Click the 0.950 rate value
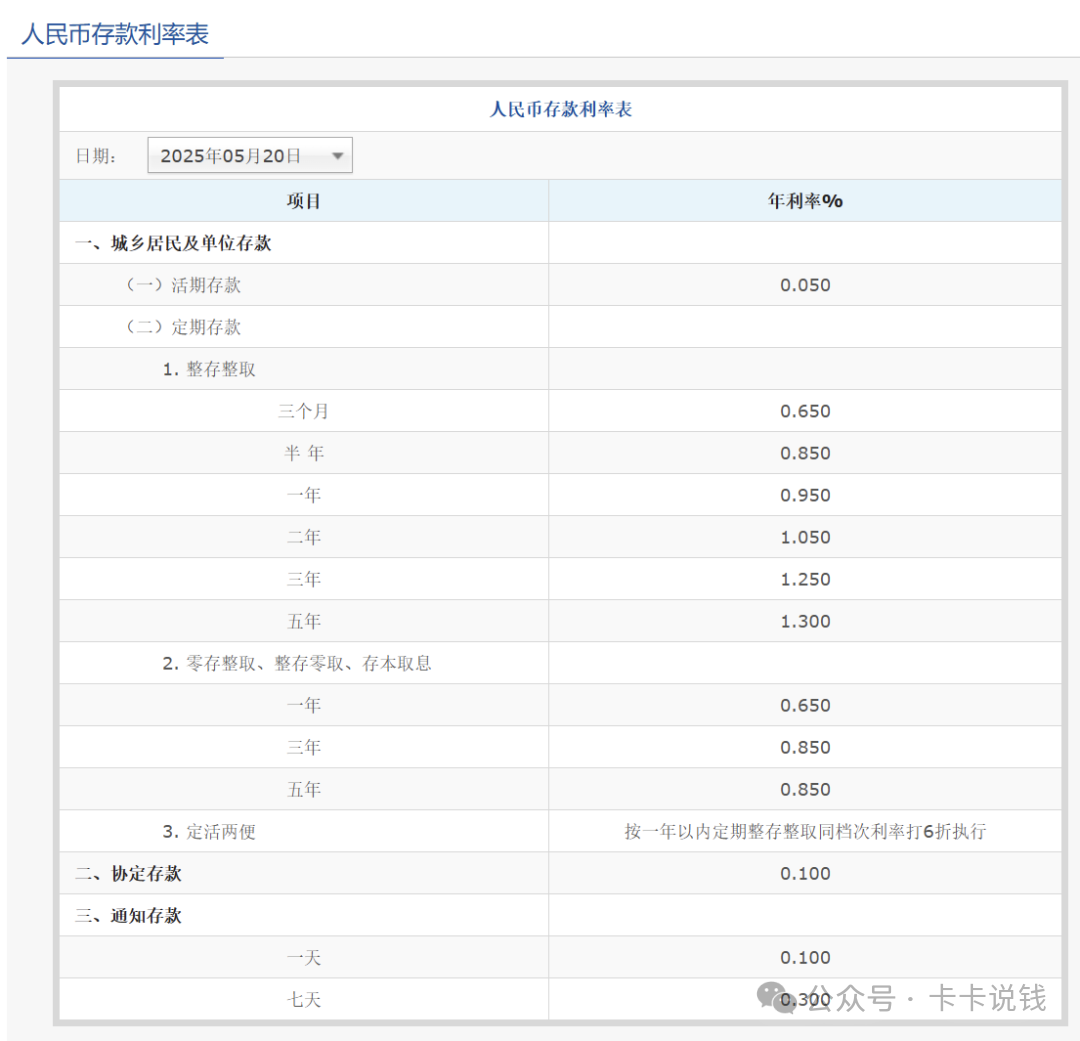 tap(805, 495)
